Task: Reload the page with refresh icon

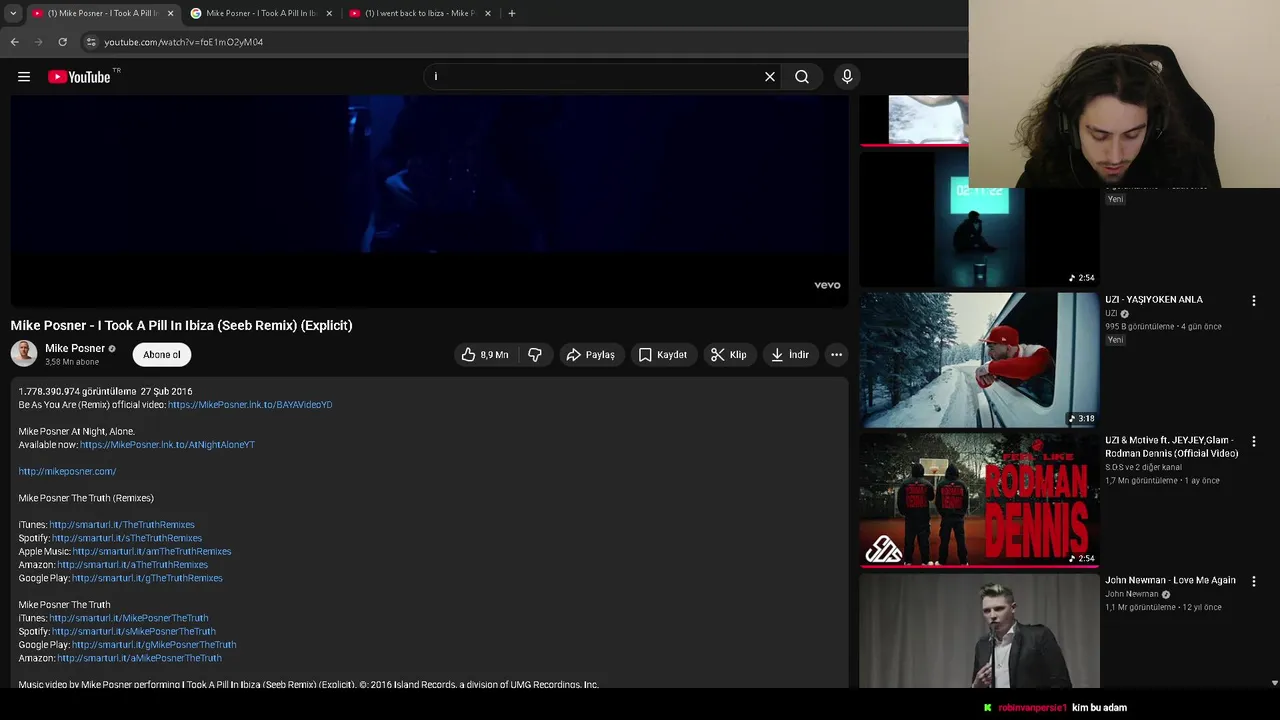Action: coord(62,42)
